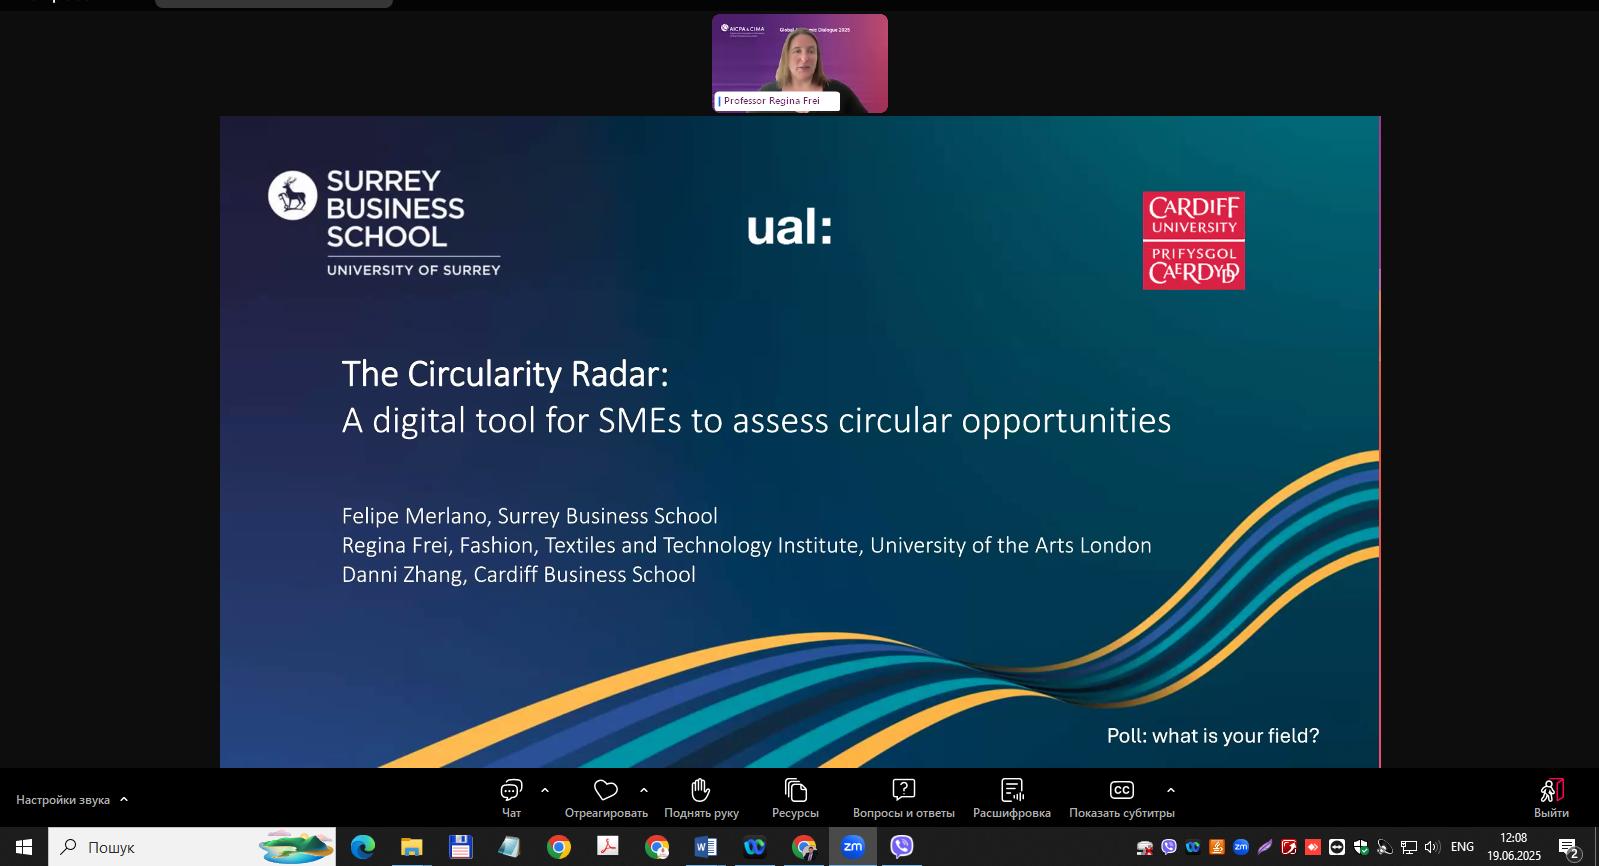
Task: Click the Surrey Business School logo
Action: (x=384, y=222)
